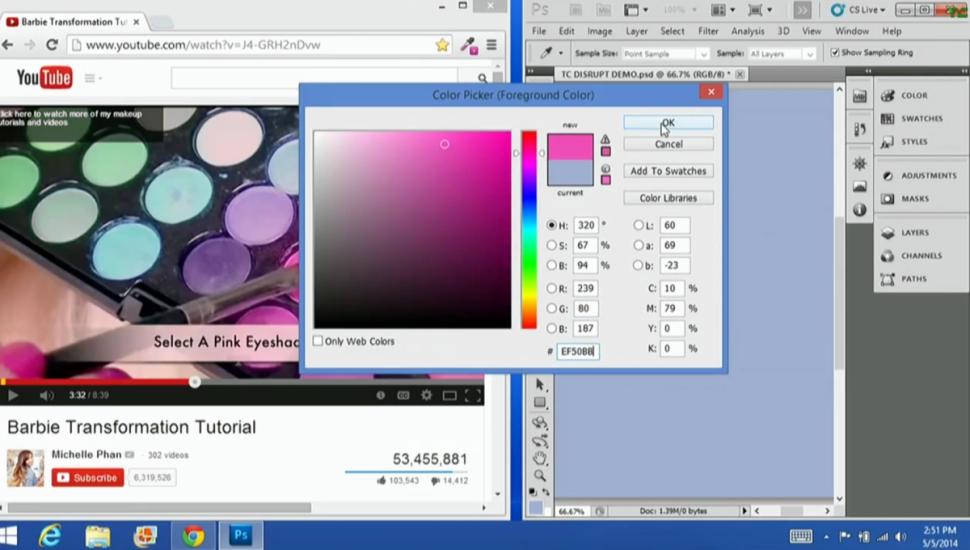The height and width of the screenshot is (550, 970).
Task: Click the YouTube video settings gear
Action: pyautogui.click(x=426, y=396)
